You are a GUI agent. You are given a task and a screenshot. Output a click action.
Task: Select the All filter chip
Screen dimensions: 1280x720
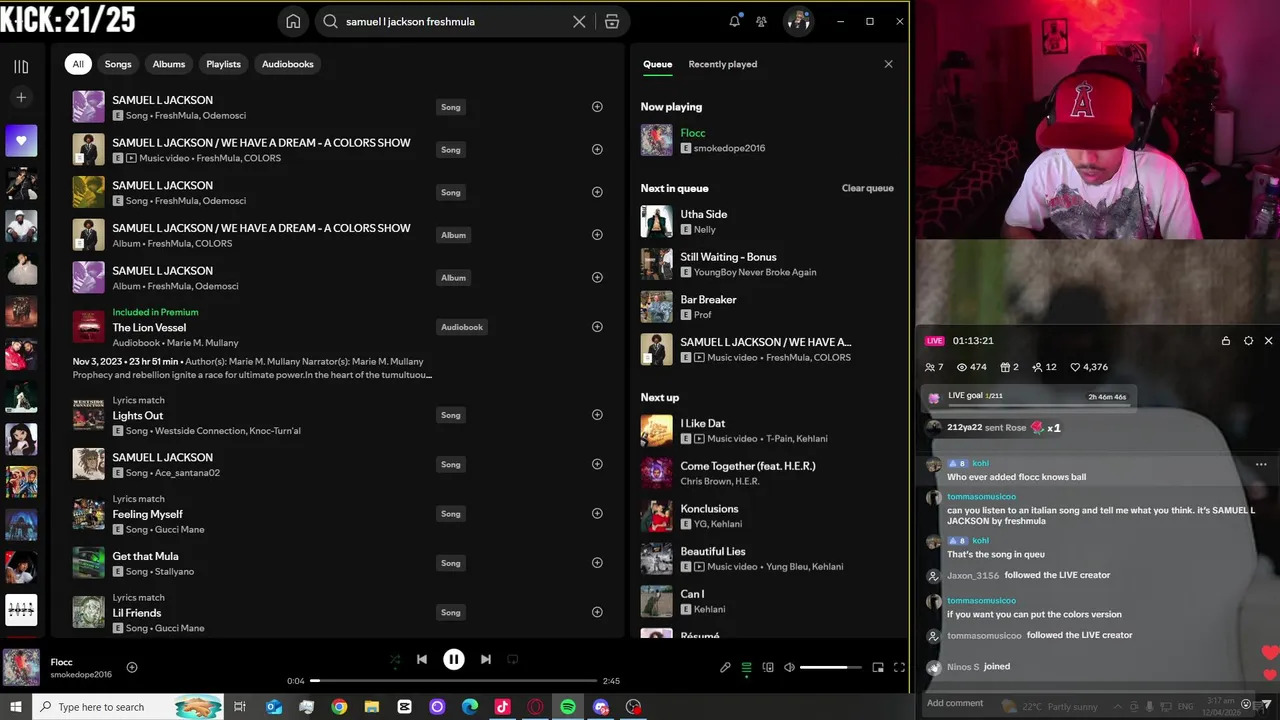(78, 64)
